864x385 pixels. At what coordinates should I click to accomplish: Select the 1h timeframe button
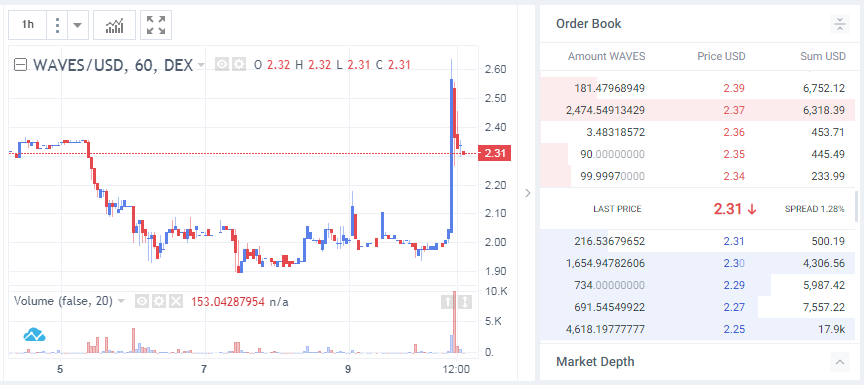click(x=28, y=25)
